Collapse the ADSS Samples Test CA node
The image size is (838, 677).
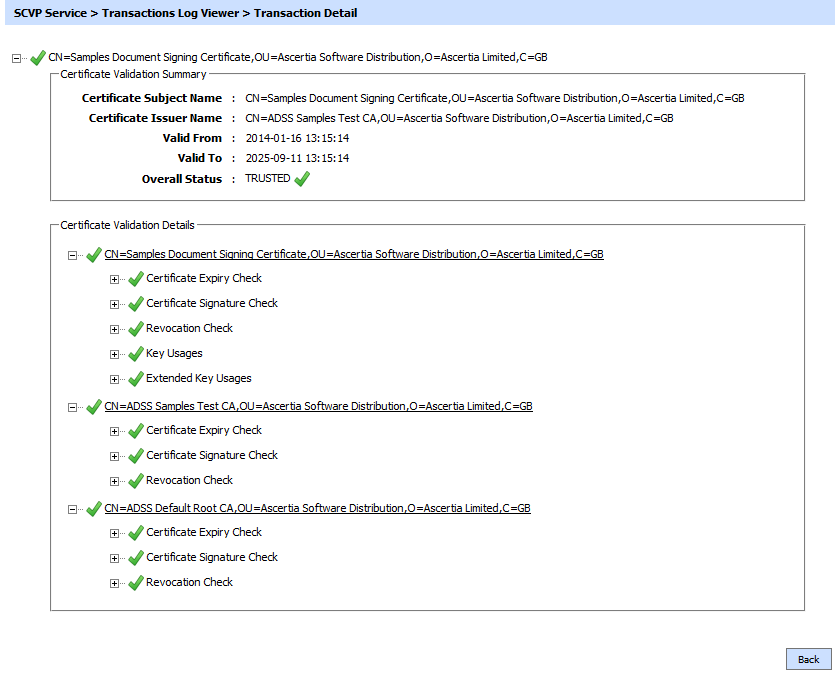pyautogui.click(x=72, y=408)
